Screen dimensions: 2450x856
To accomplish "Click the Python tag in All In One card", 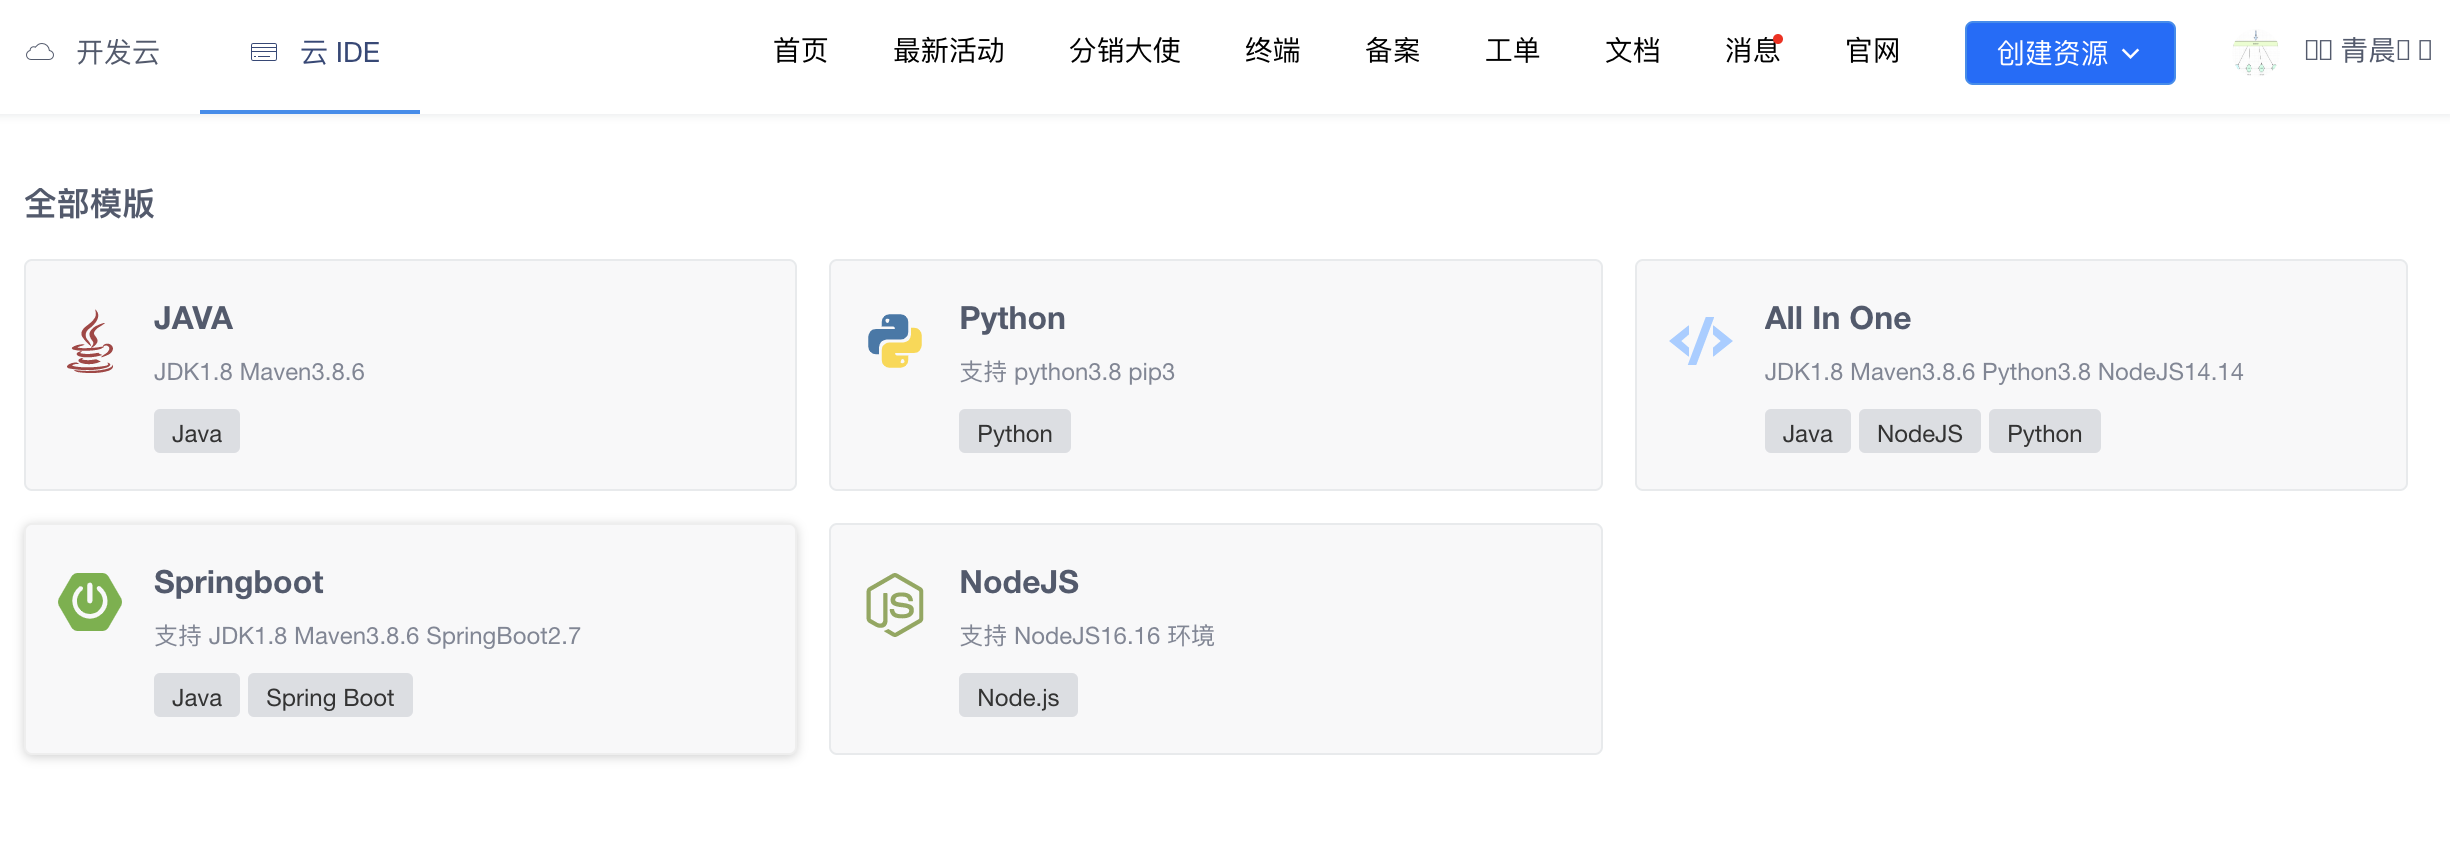I will pos(2045,432).
